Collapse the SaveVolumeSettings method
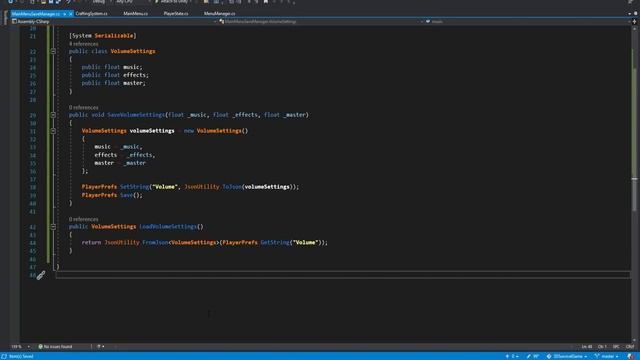Image resolution: width=640 pixels, height=360 pixels. point(53,115)
